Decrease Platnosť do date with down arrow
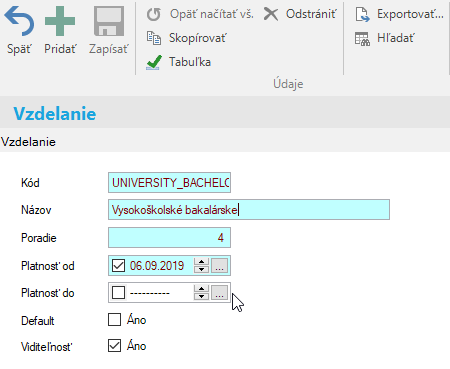 (x=201, y=296)
